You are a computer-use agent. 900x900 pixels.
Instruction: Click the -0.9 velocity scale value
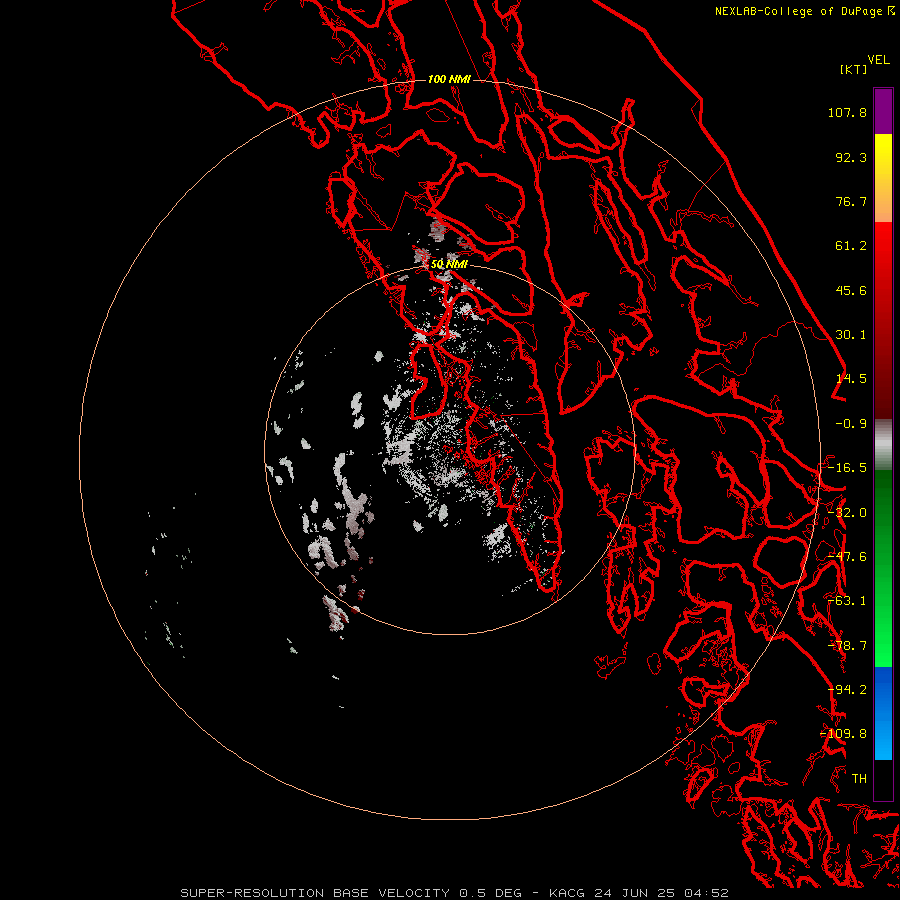click(851, 424)
